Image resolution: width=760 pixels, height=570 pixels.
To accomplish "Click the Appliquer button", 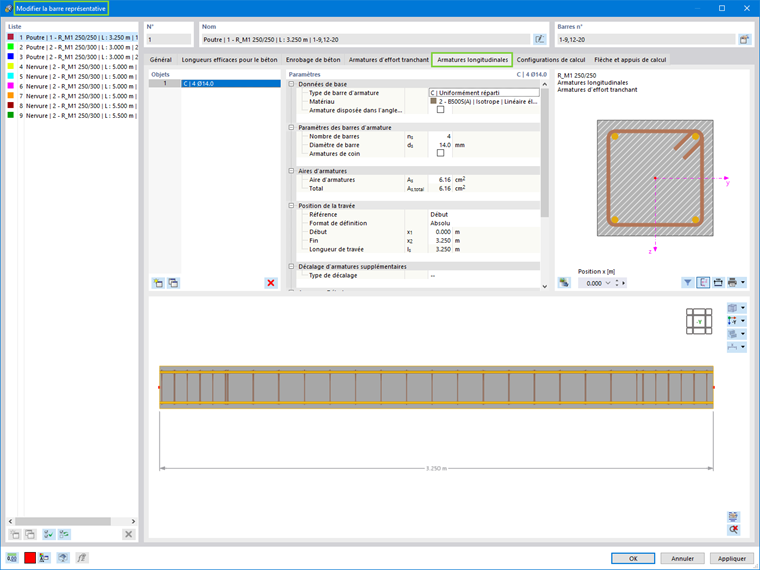I will tap(732, 558).
